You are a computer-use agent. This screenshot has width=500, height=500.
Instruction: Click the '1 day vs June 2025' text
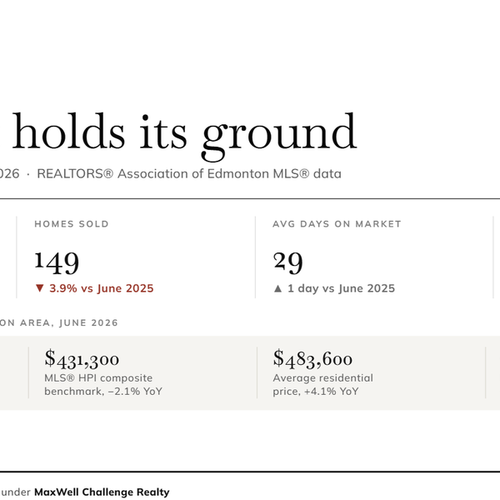(x=341, y=288)
